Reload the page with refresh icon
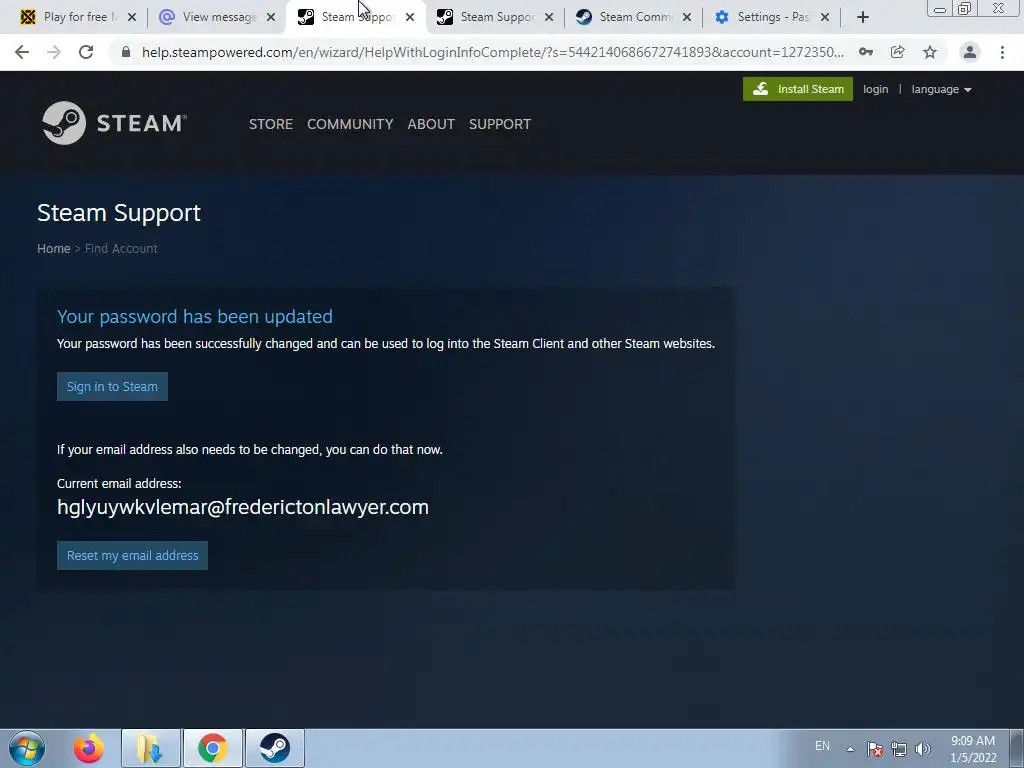Screen dimensions: 1024x768 pos(86,52)
